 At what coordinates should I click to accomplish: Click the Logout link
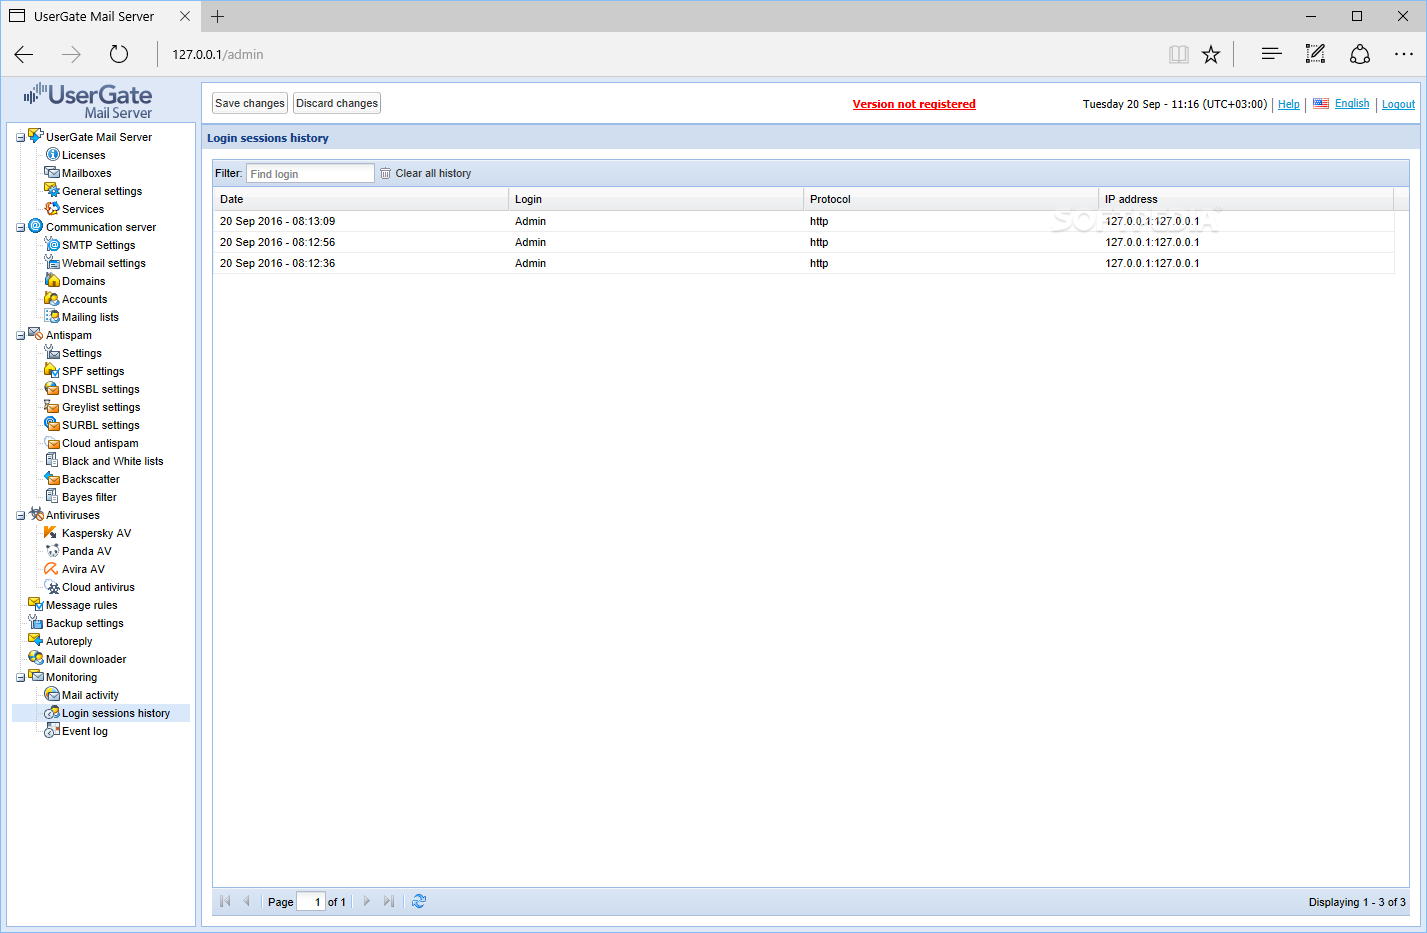point(1398,104)
